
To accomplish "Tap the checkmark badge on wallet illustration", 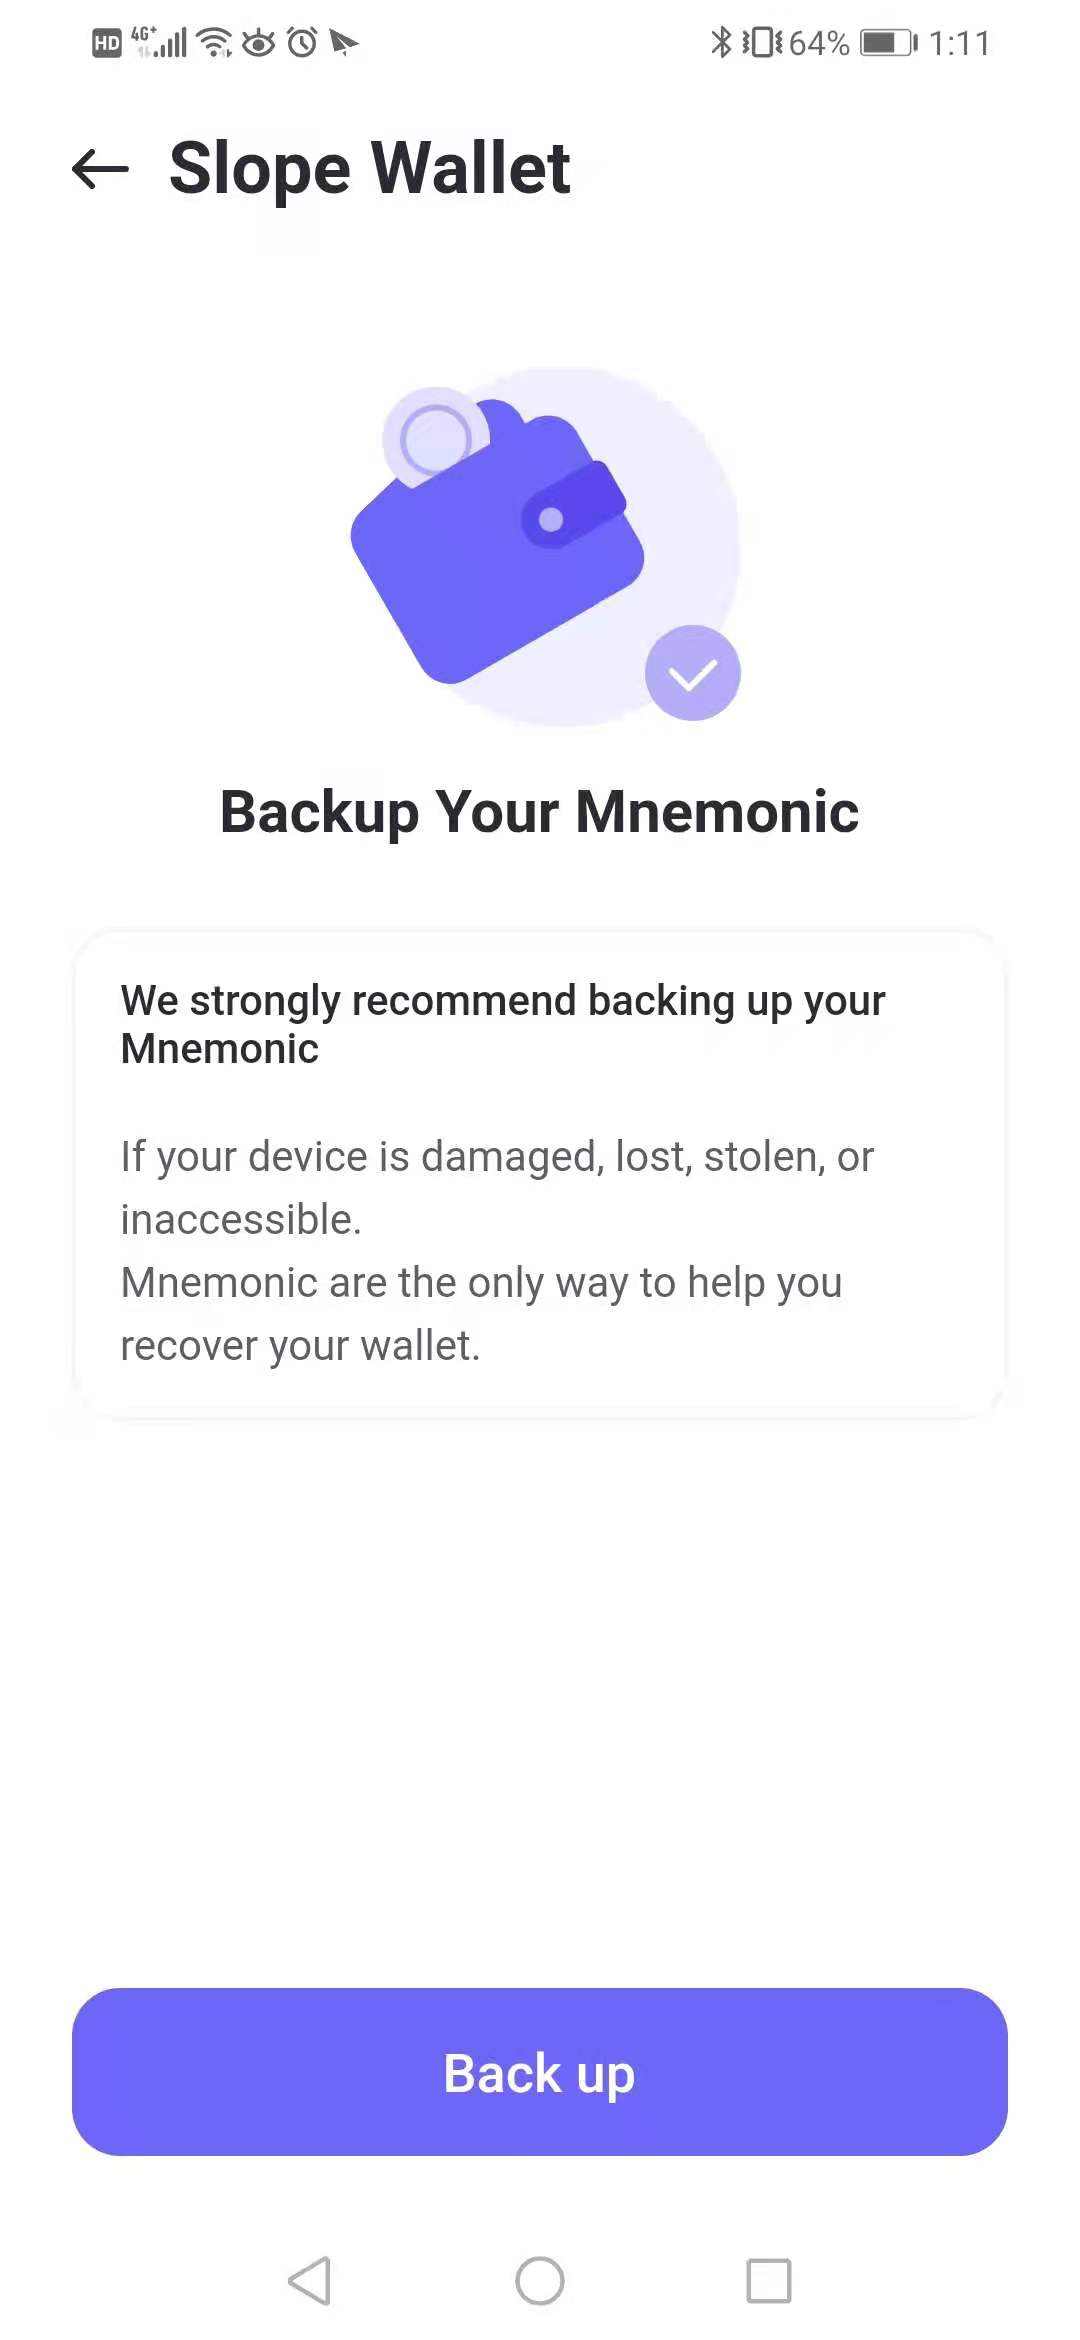I will tap(692, 673).
